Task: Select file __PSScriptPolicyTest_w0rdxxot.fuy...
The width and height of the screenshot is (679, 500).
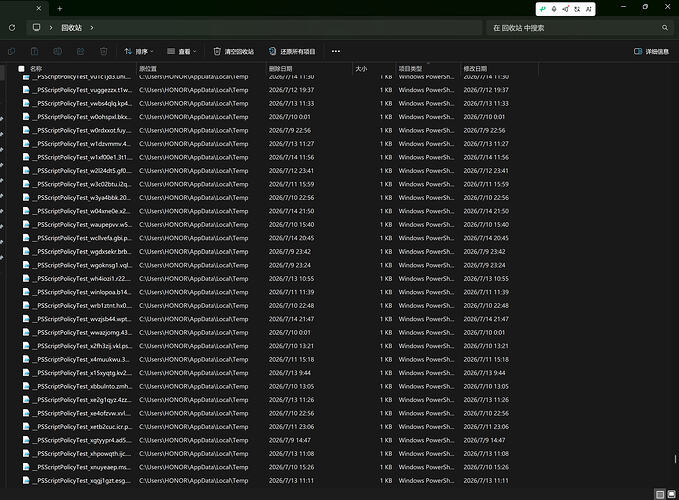Action: coord(84,130)
